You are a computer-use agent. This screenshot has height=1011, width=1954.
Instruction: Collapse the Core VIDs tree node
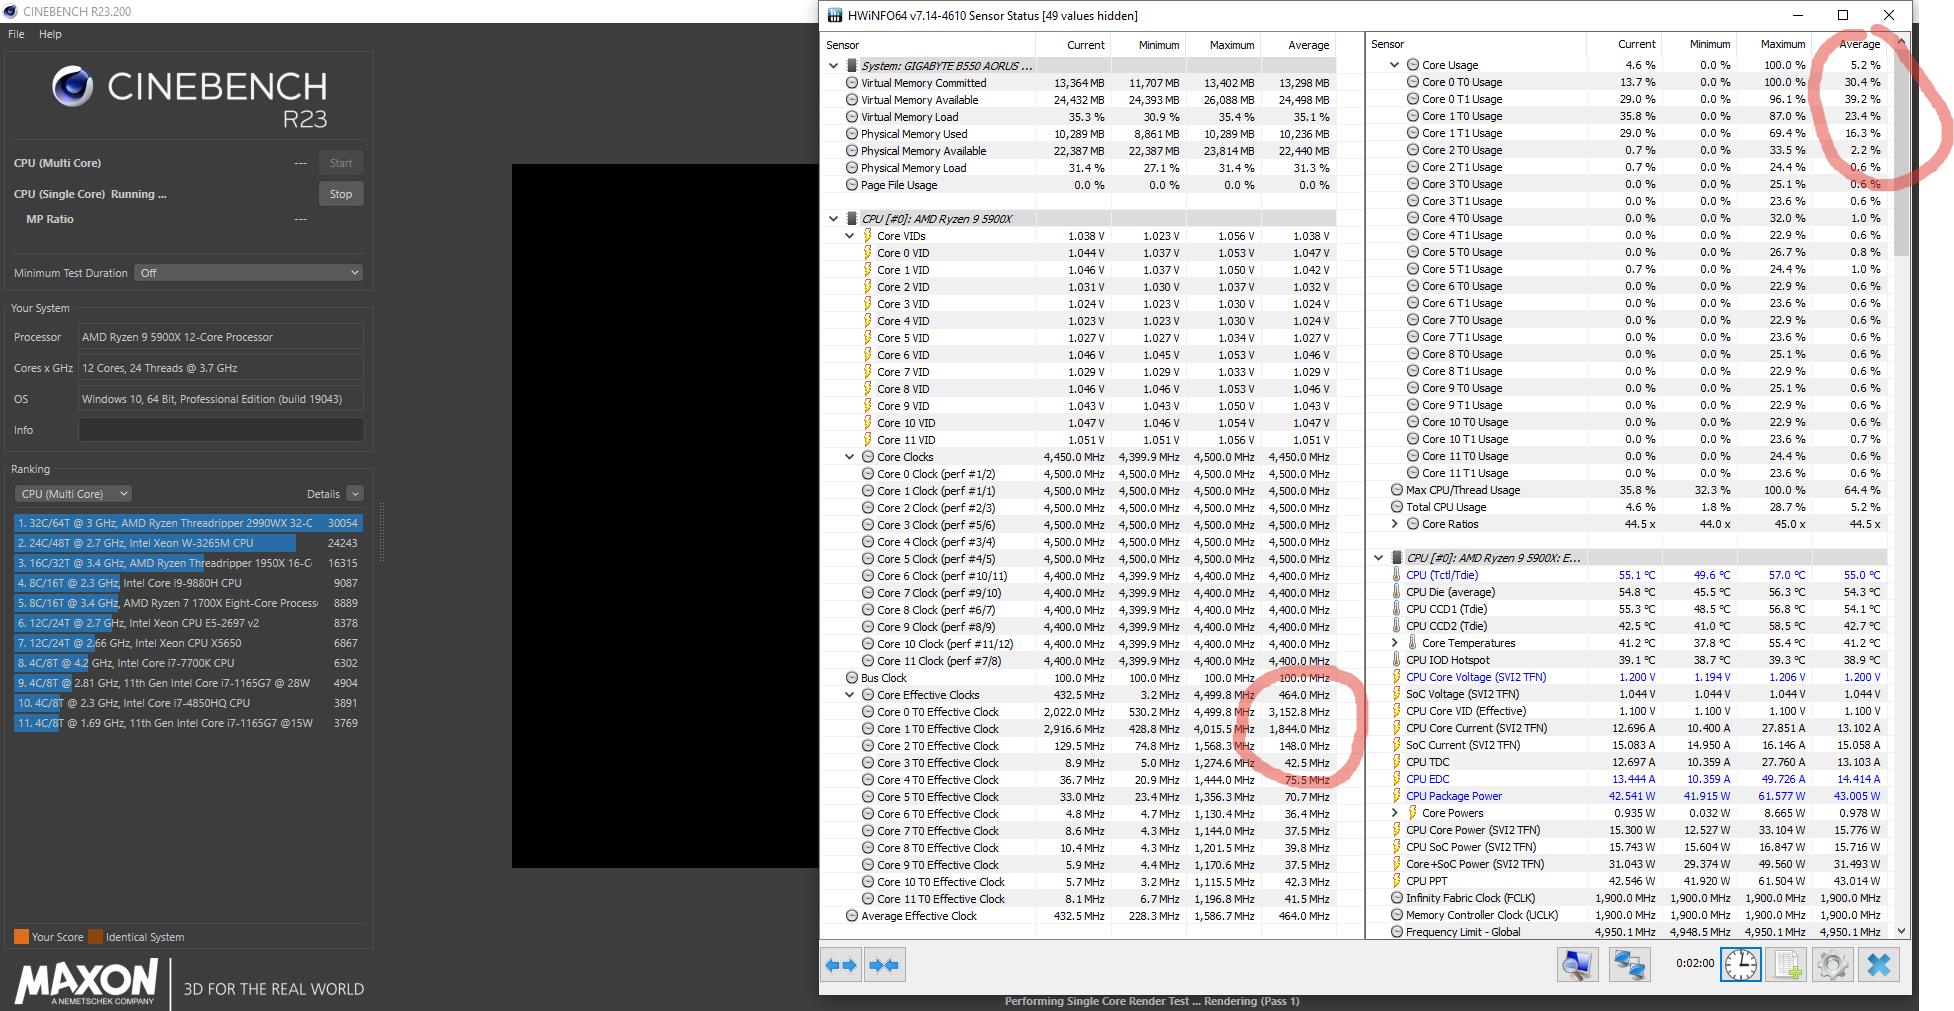point(849,236)
